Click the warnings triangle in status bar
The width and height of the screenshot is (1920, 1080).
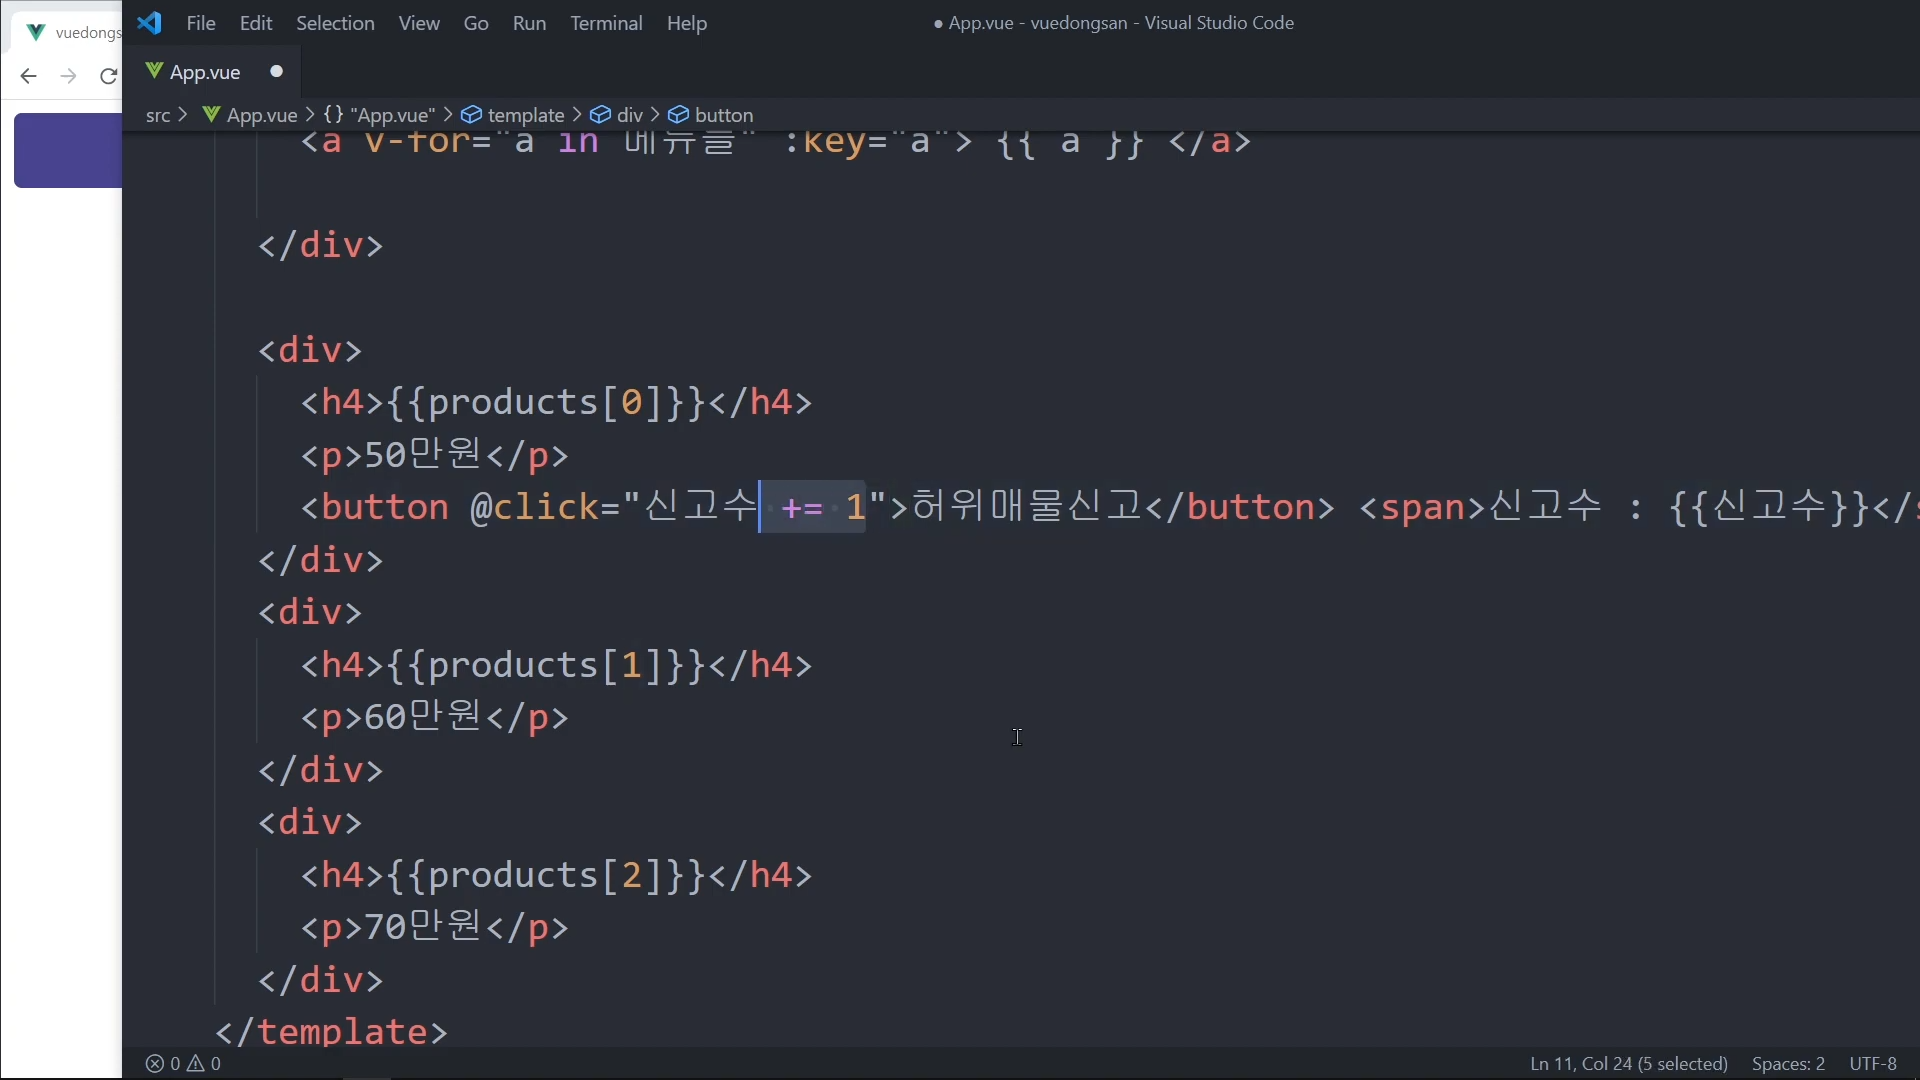[197, 1064]
